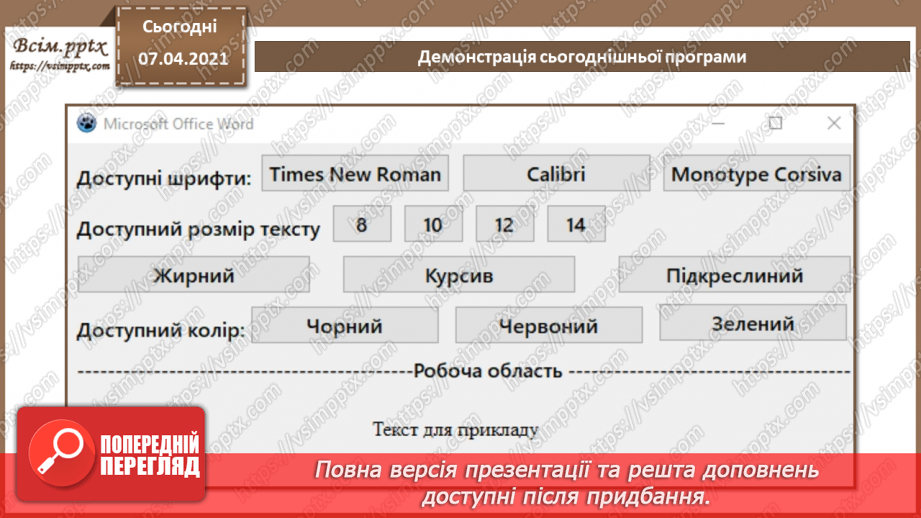Image resolution: width=921 pixels, height=518 pixels.
Task: Click the purchase notice banner text
Action: click(x=566, y=483)
